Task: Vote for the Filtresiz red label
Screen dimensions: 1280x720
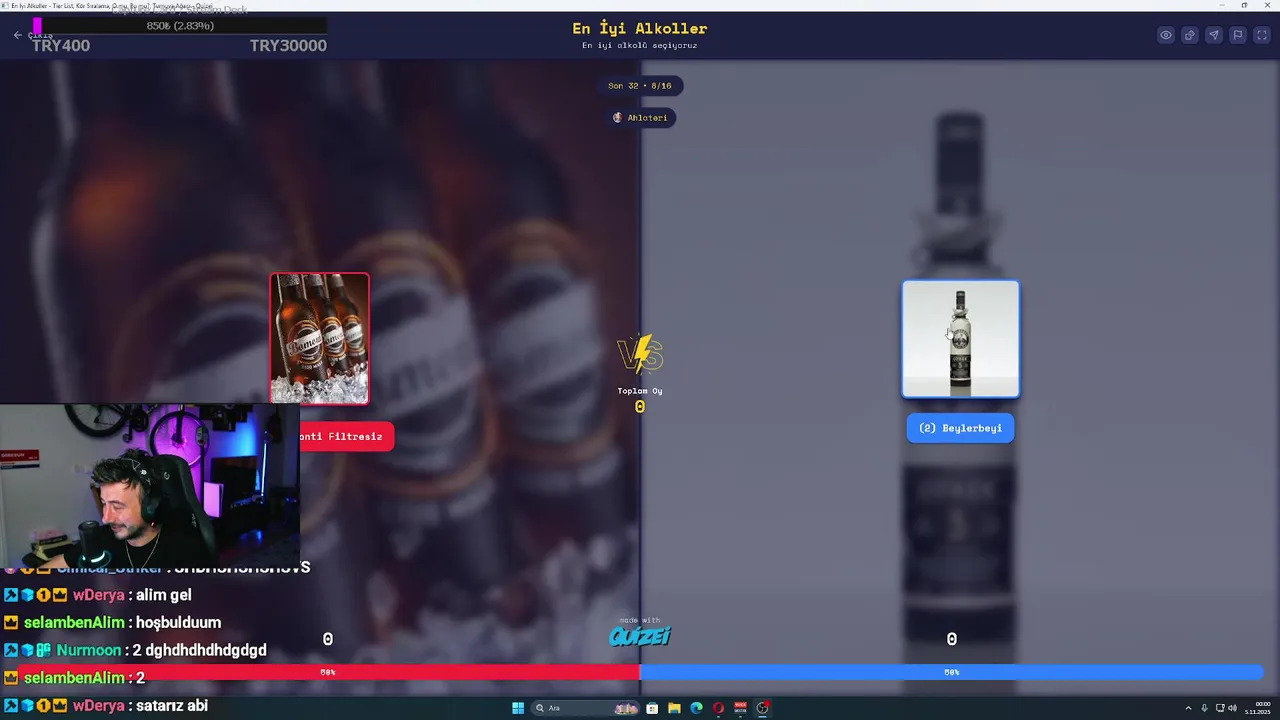Action: pos(347,436)
